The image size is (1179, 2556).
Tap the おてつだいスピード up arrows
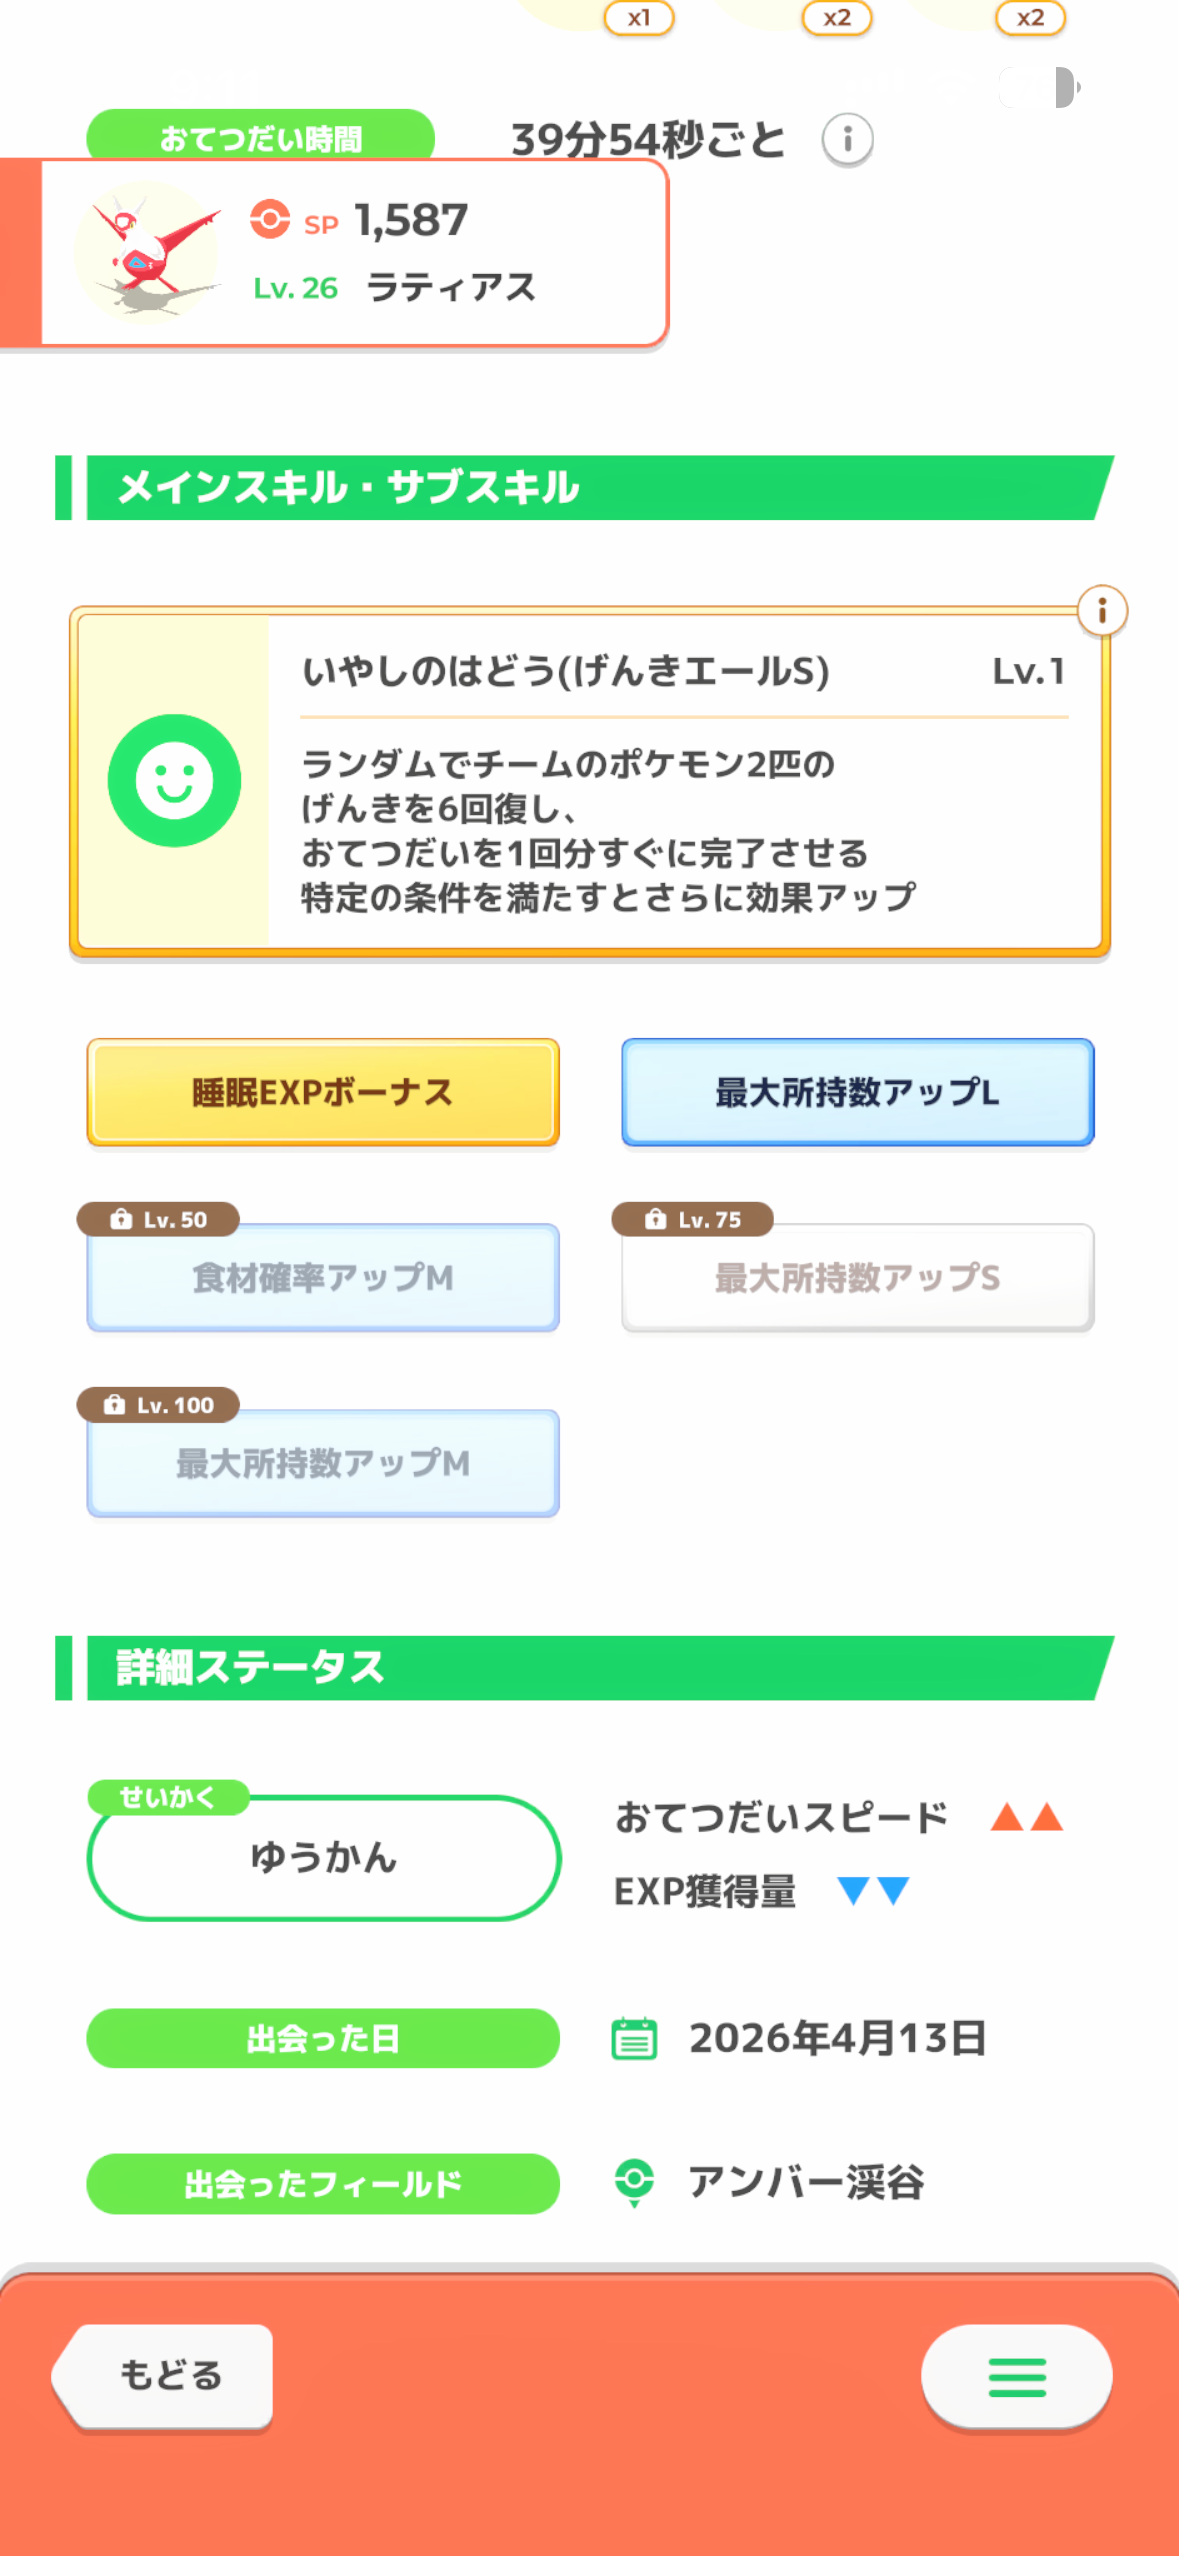[x=1026, y=1817]
